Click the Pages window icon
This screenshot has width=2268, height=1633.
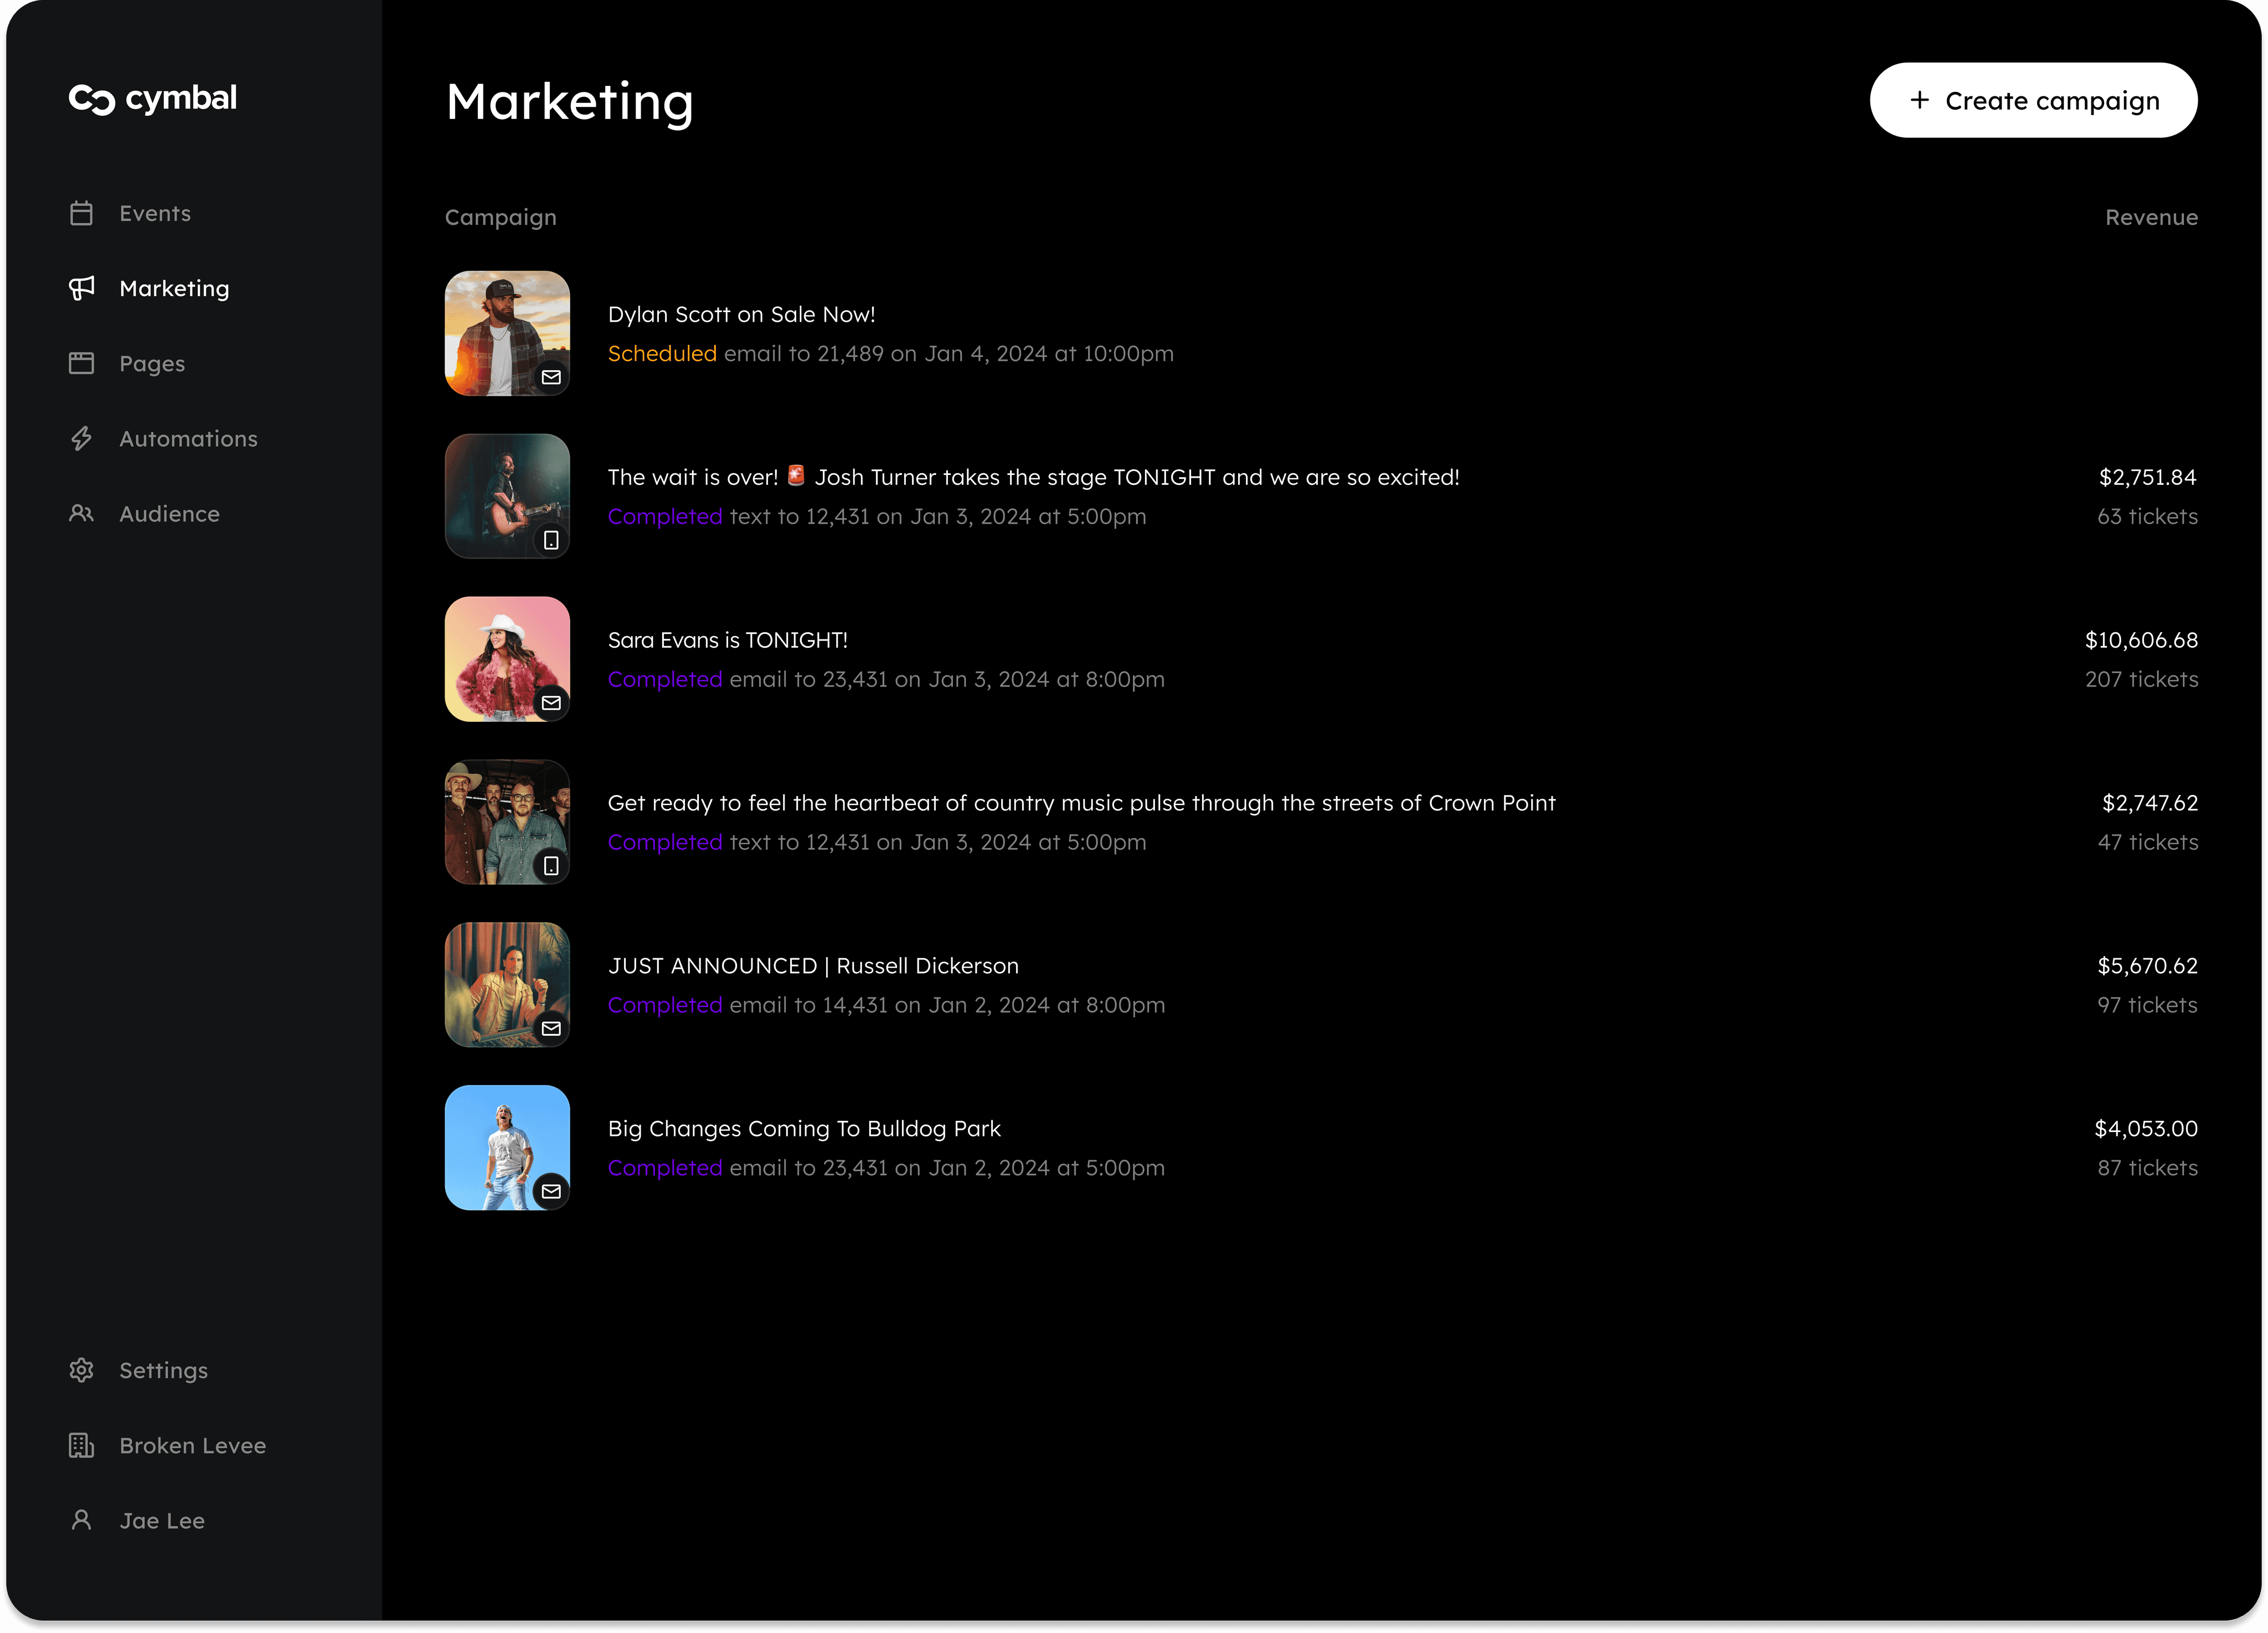point(82,363)
